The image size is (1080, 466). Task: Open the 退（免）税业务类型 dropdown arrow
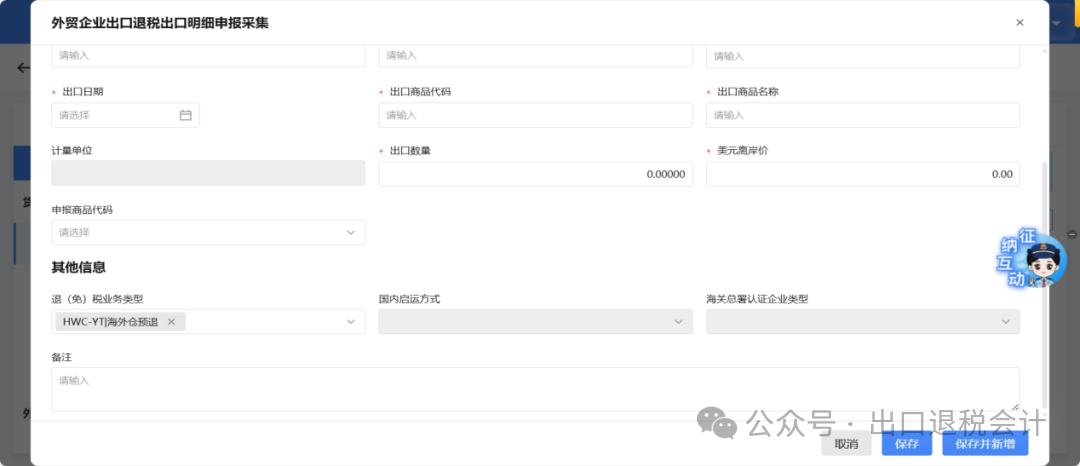pyautogui.click(x=351, y=321)
